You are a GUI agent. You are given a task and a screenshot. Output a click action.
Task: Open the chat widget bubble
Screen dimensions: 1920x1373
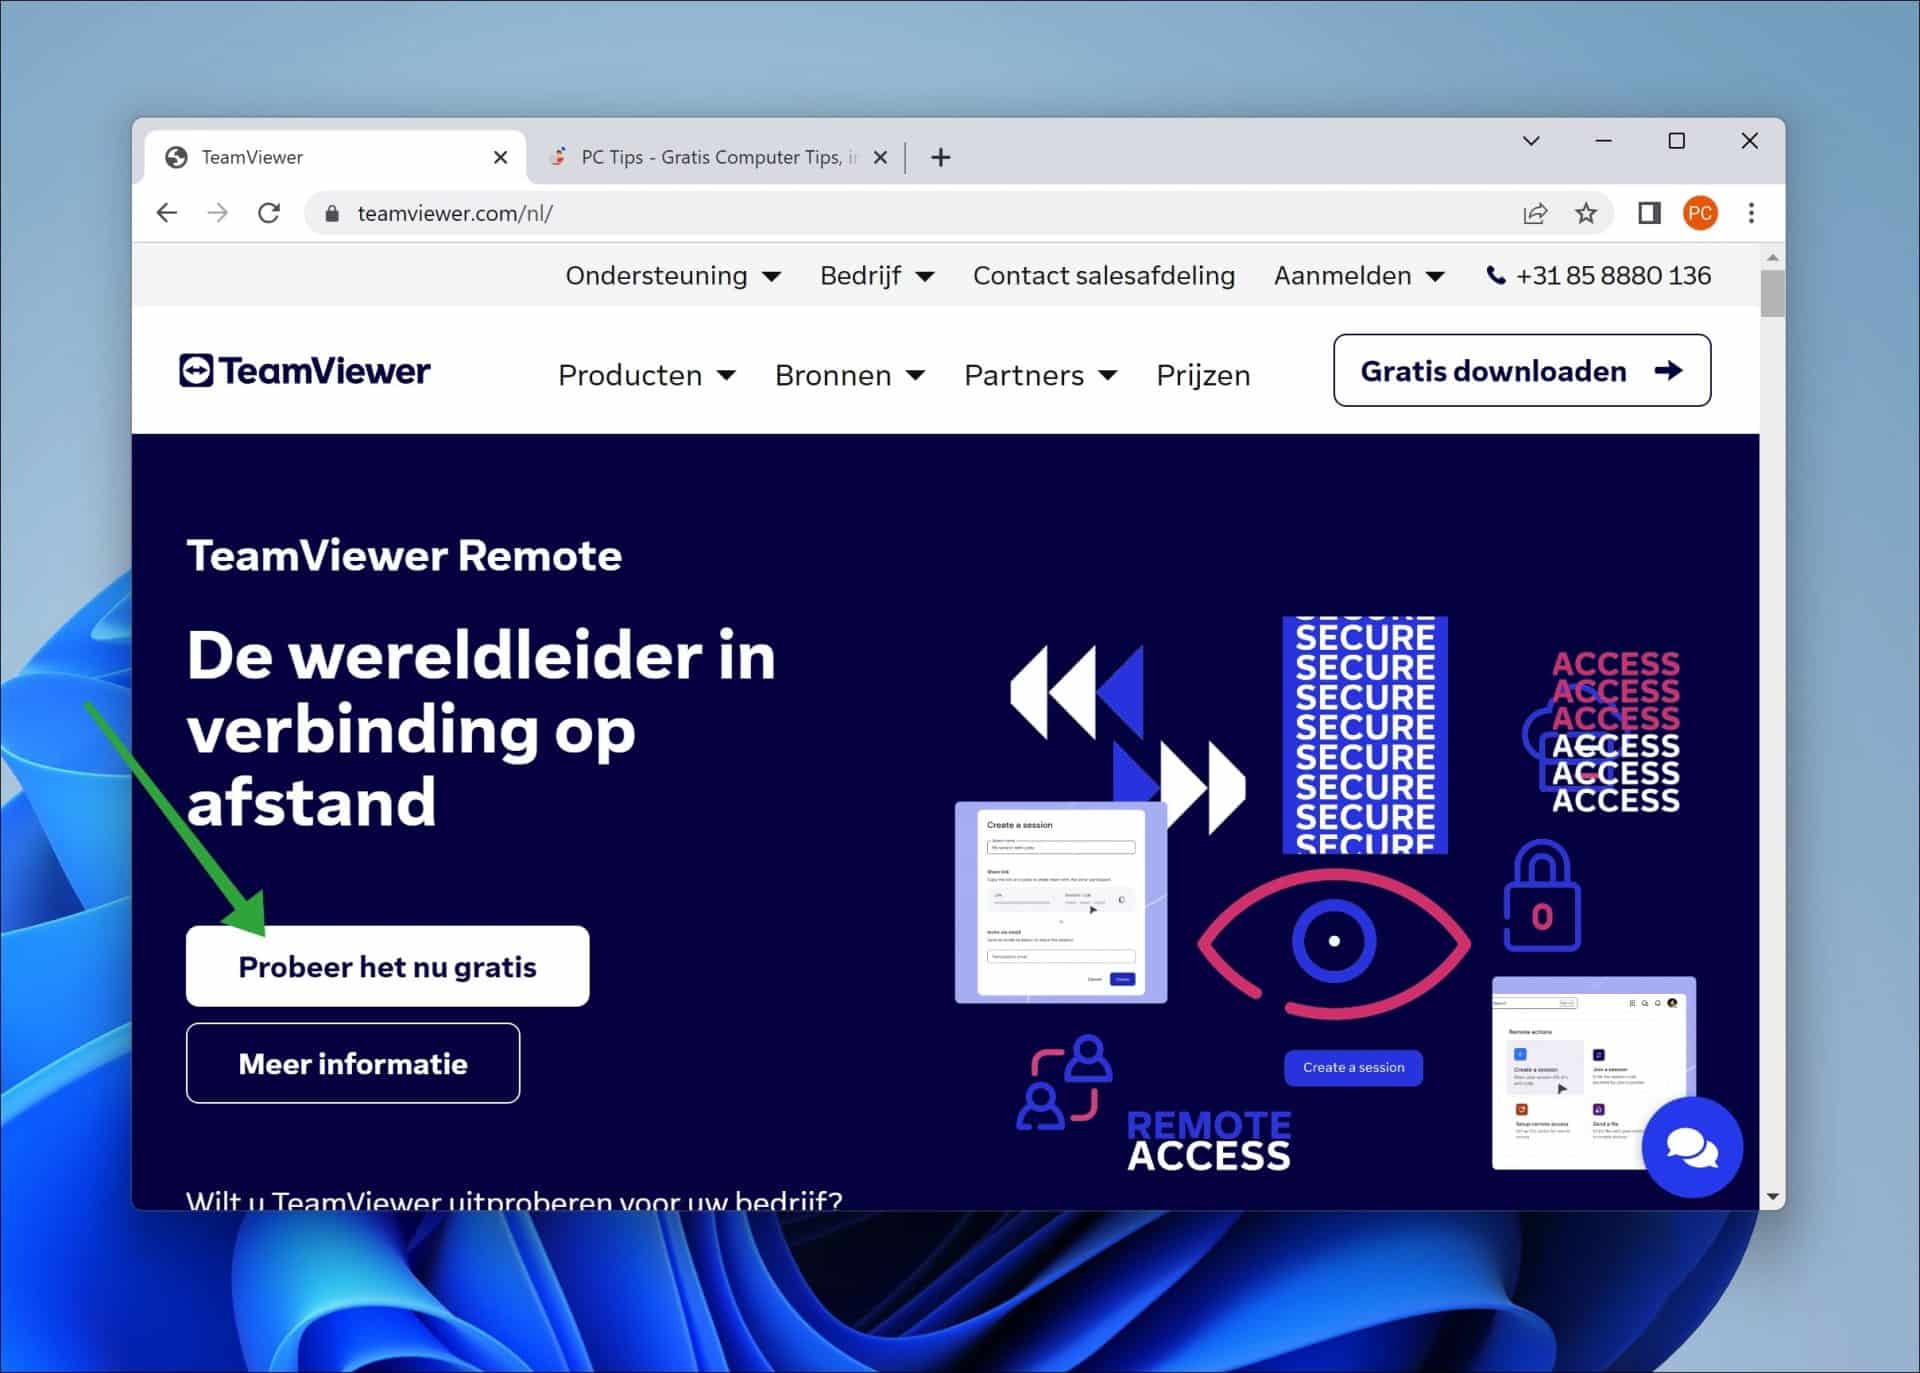coord(1691,1148)
